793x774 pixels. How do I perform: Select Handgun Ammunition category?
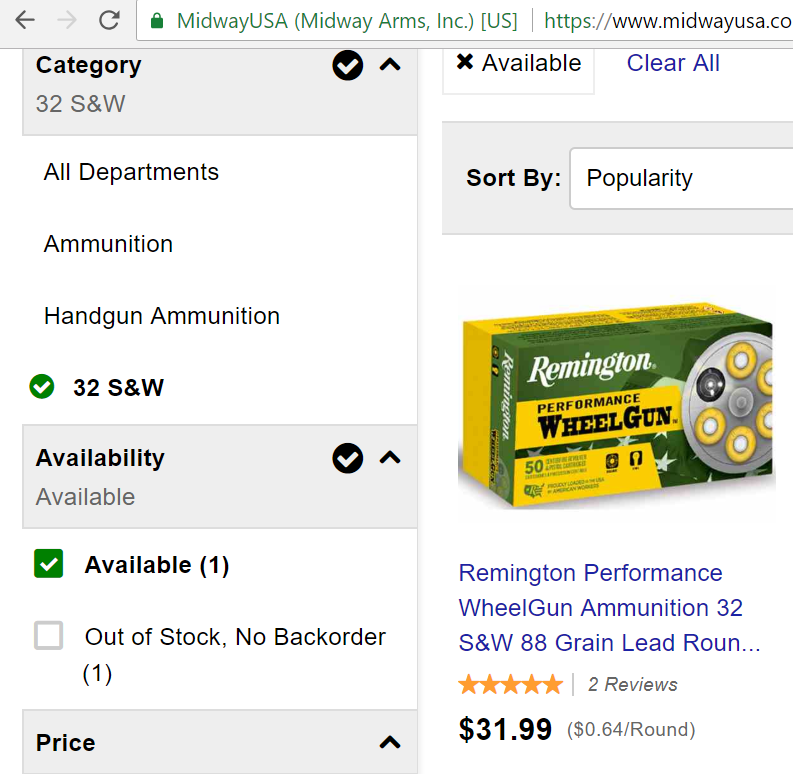click(162, 316)
